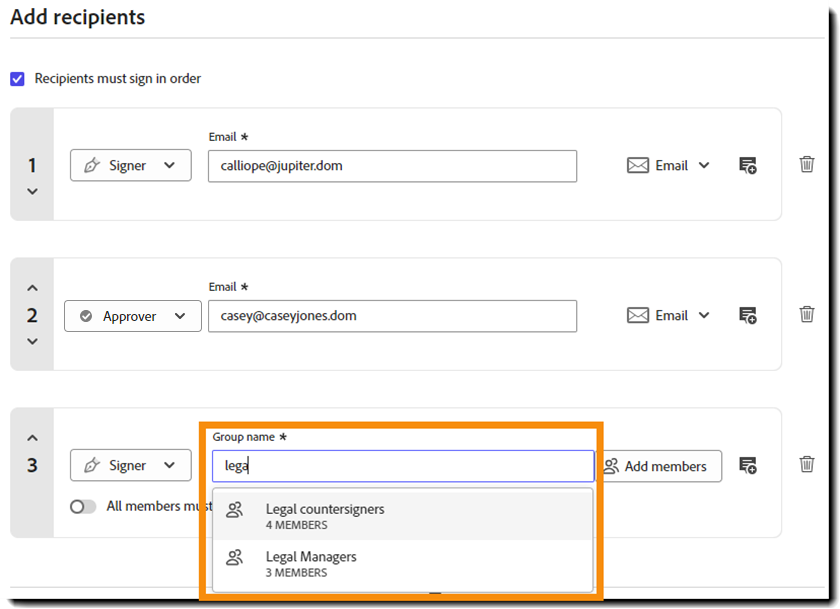
Task: Open Approver role dropdown for recipient 2
Action: point(127,316)
